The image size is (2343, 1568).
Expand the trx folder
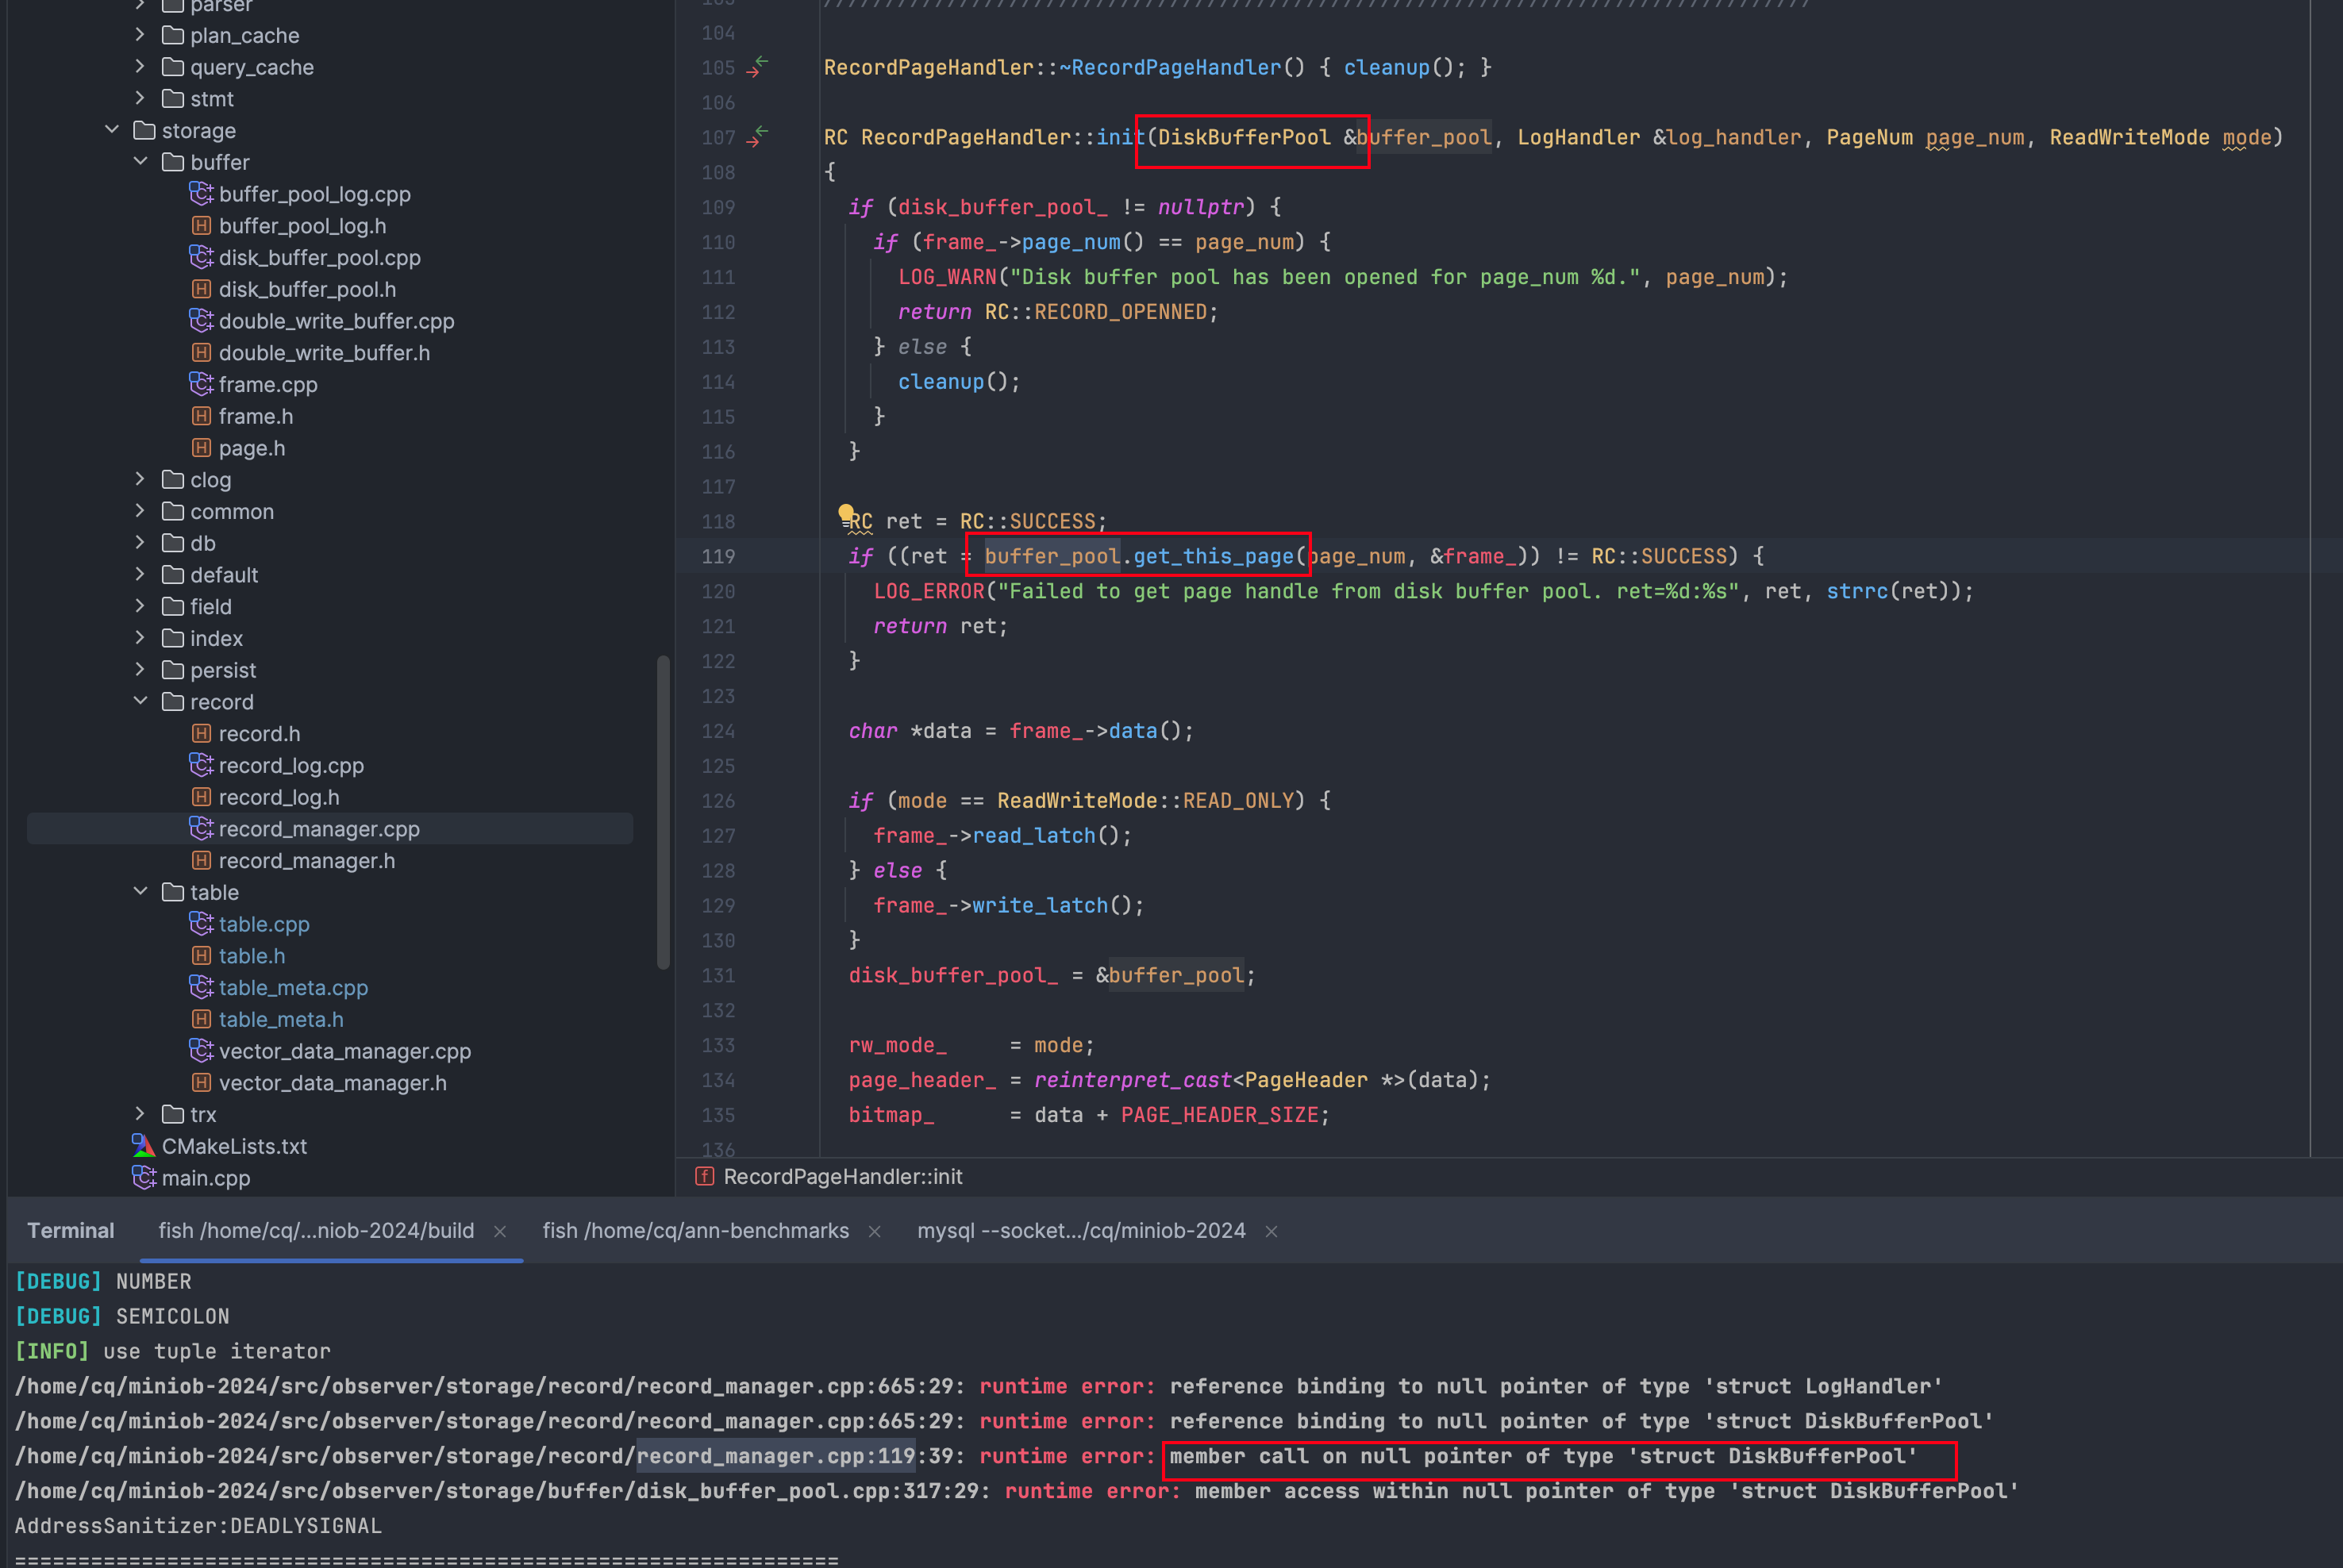click(140, 1113)
